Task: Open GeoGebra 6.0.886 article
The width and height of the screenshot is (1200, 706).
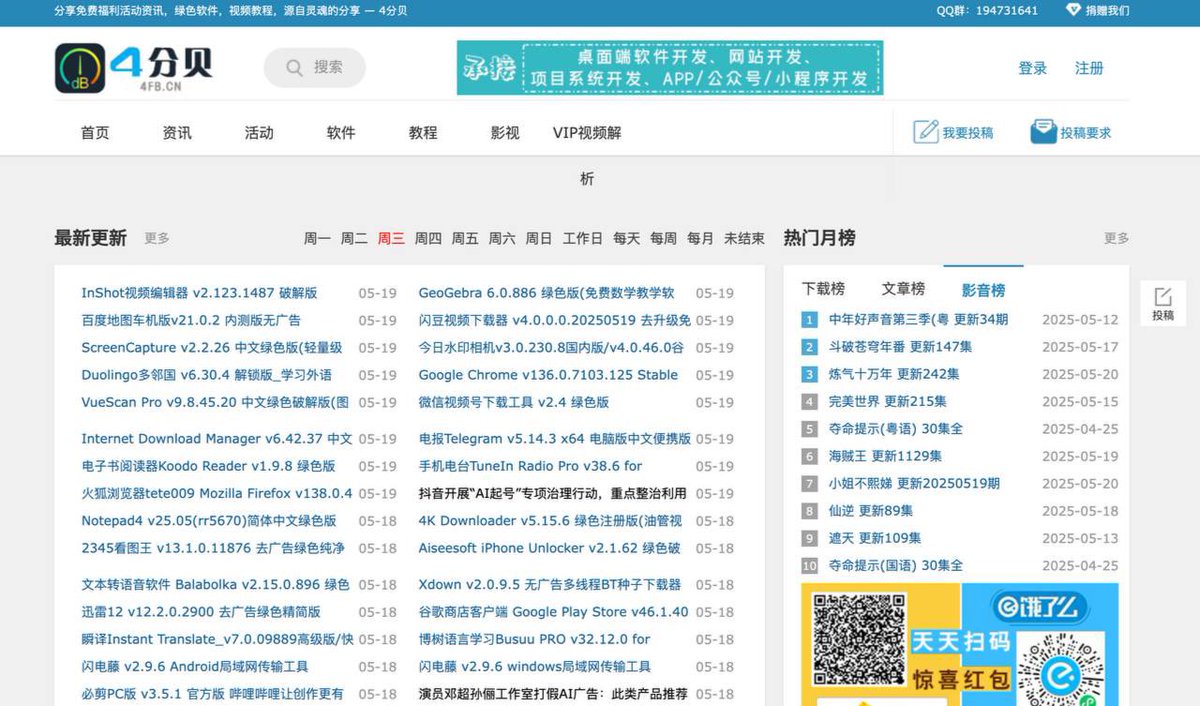Action: [x=547, y=293]
